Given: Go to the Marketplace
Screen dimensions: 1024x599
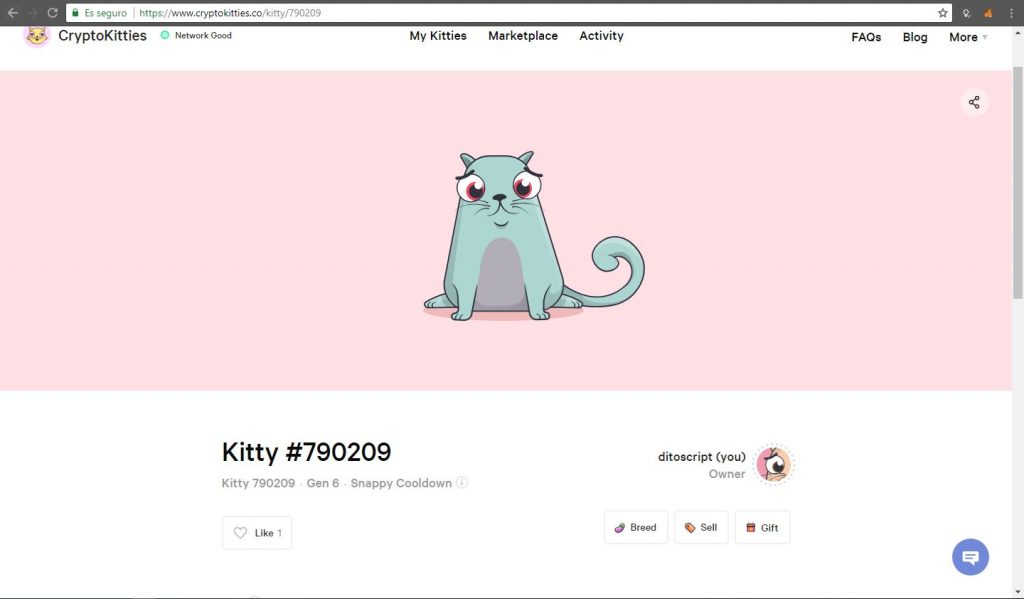Looking at the screenshot, I should point(522,36).
